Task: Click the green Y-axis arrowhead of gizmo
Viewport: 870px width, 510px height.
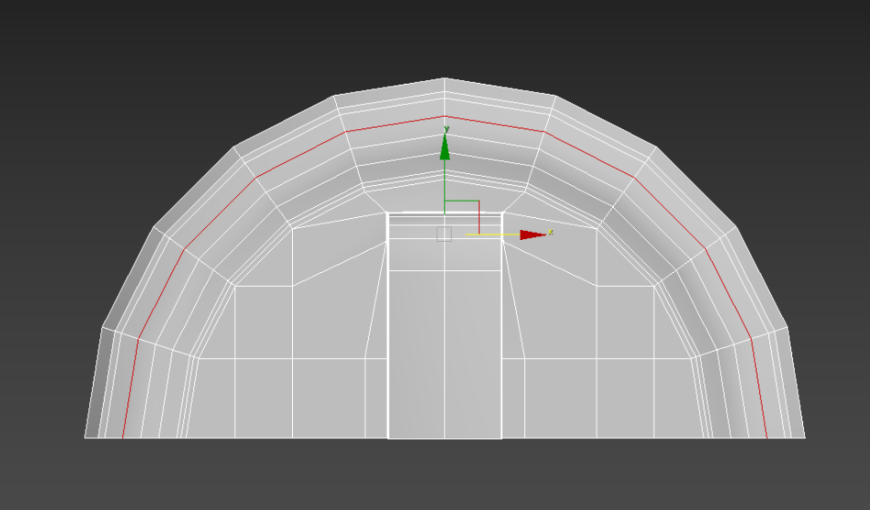Action: (444, 147)
